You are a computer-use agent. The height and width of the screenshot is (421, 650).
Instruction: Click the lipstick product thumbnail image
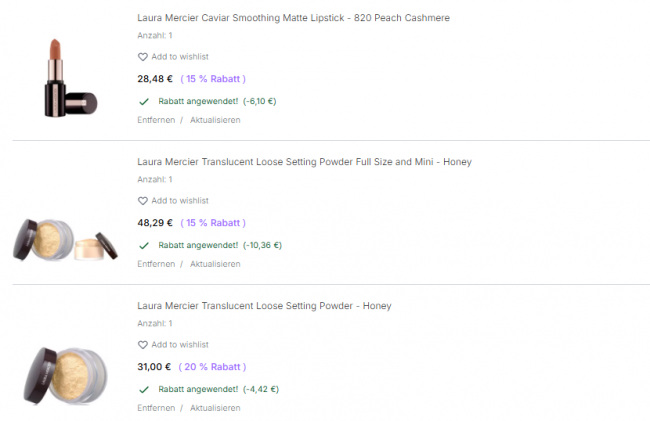coord(70,78)
